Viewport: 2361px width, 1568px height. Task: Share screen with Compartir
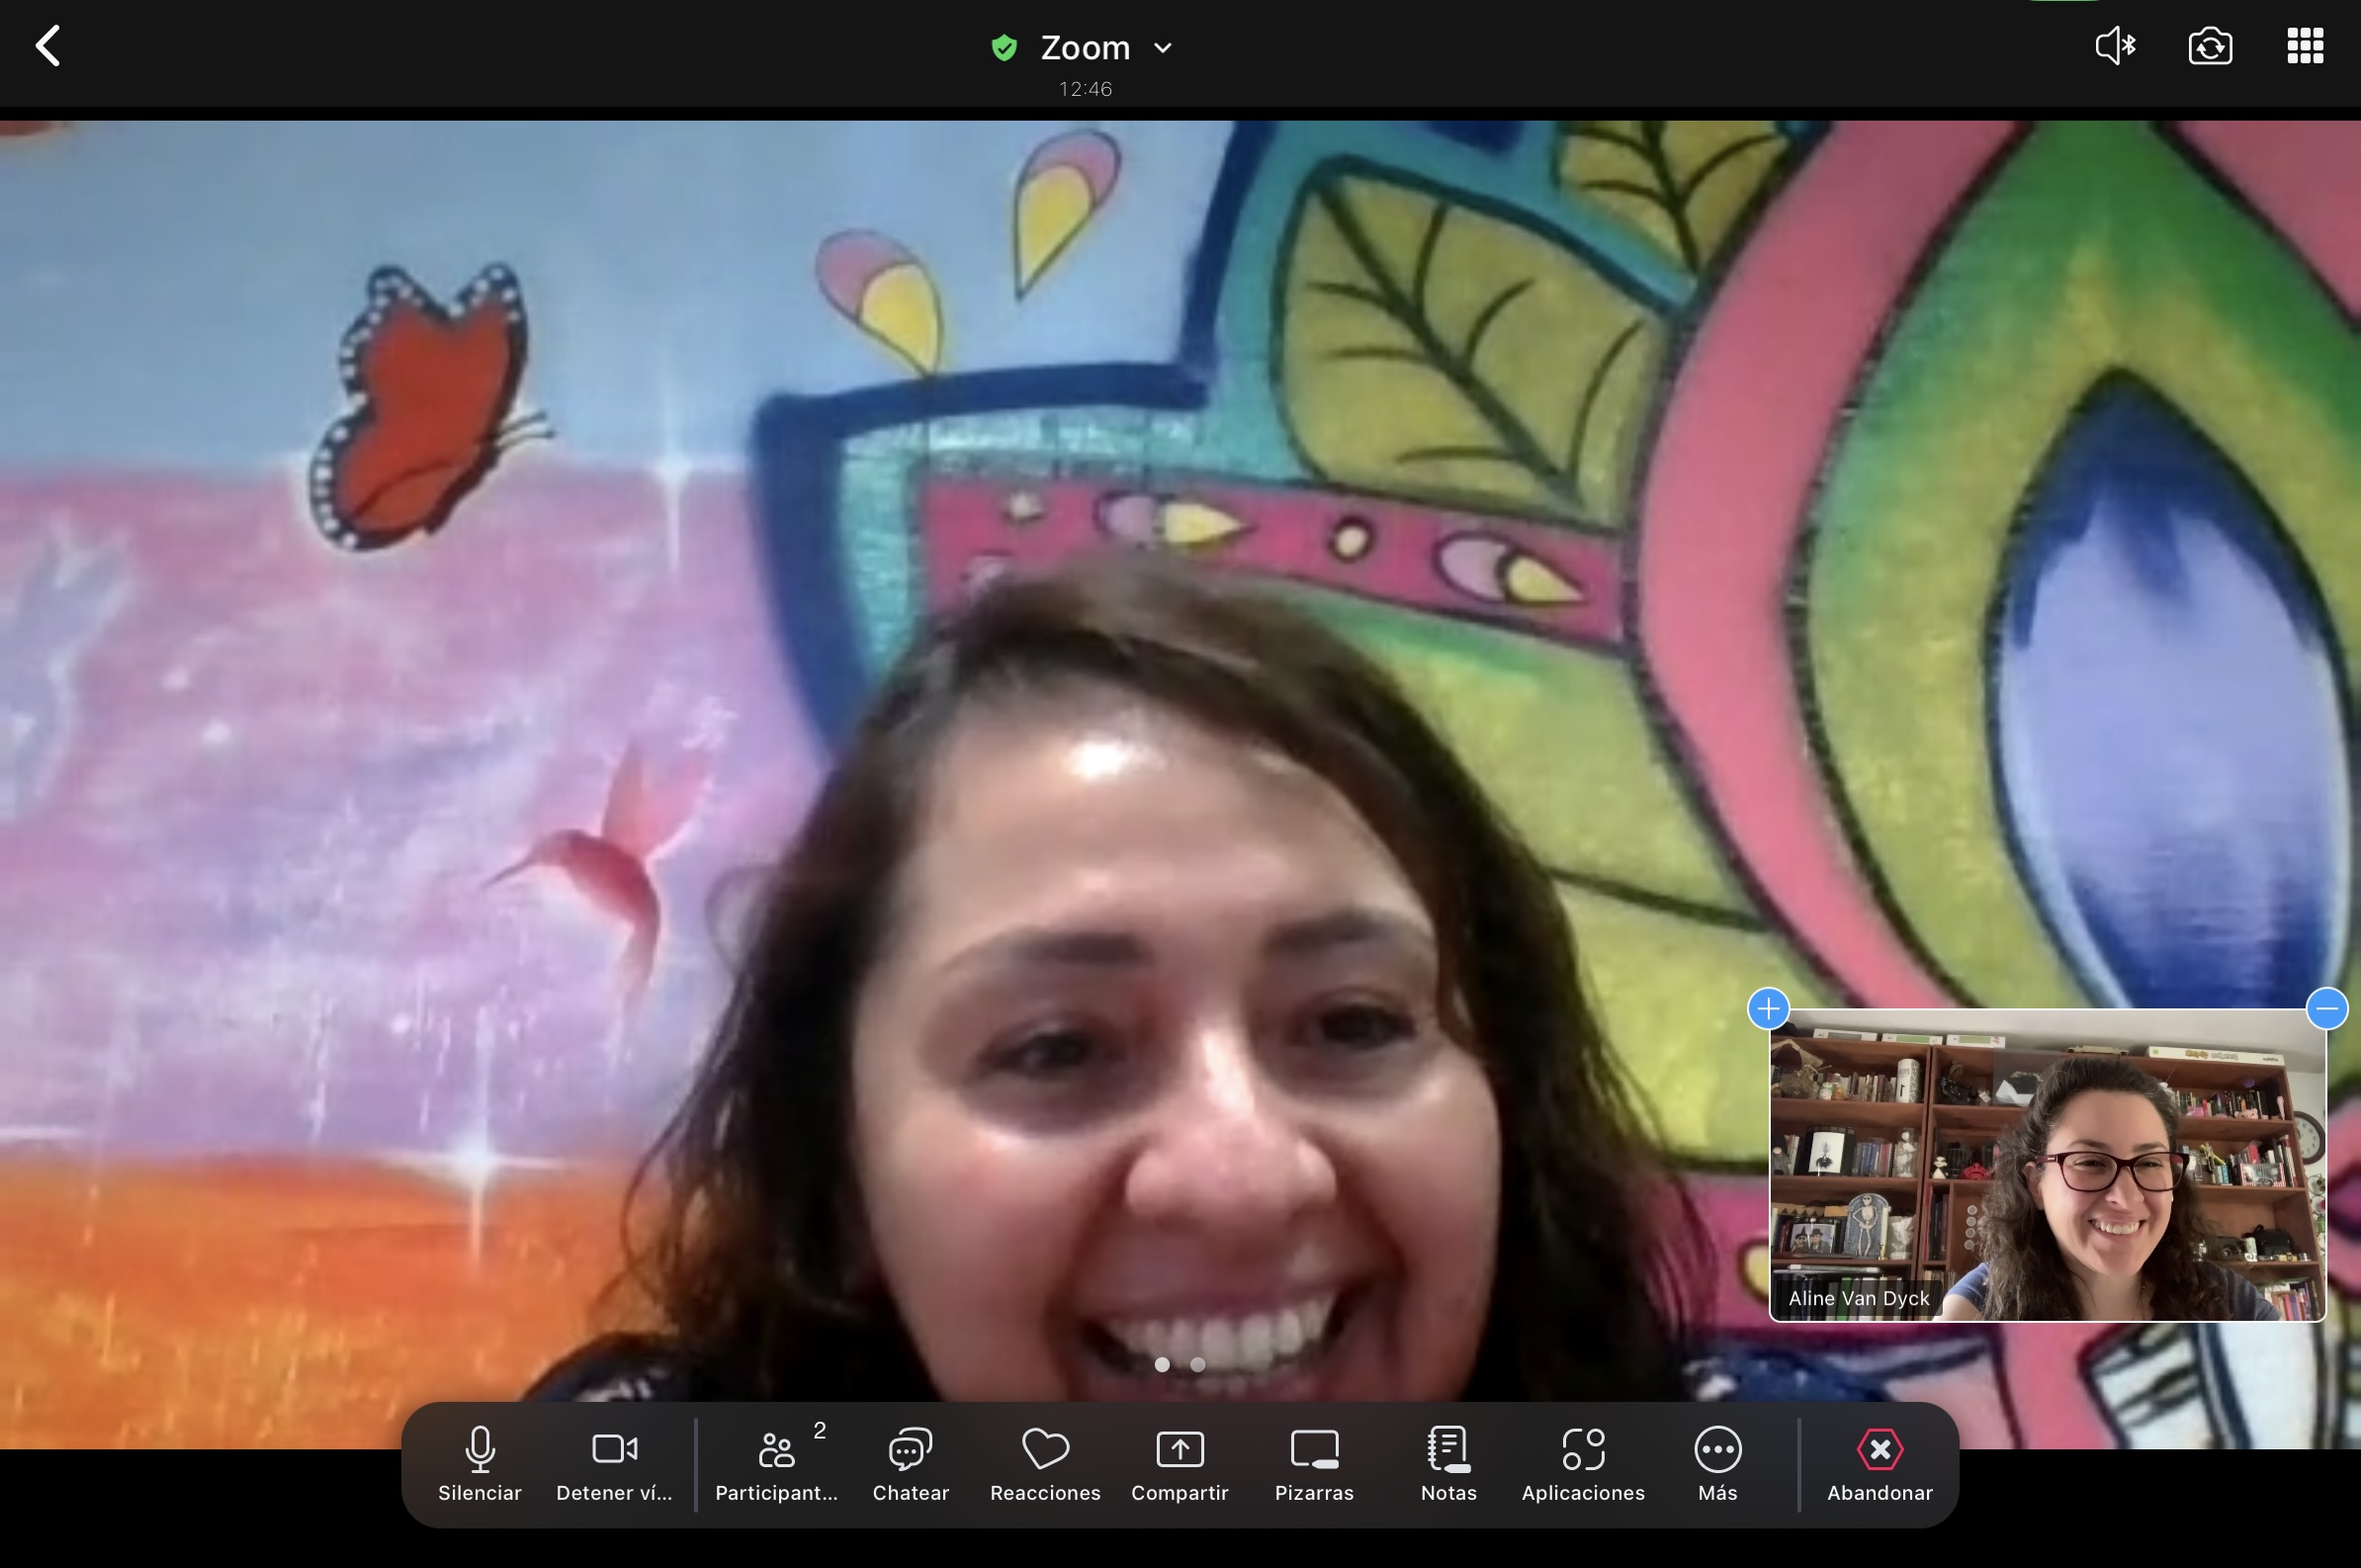1179,1464
